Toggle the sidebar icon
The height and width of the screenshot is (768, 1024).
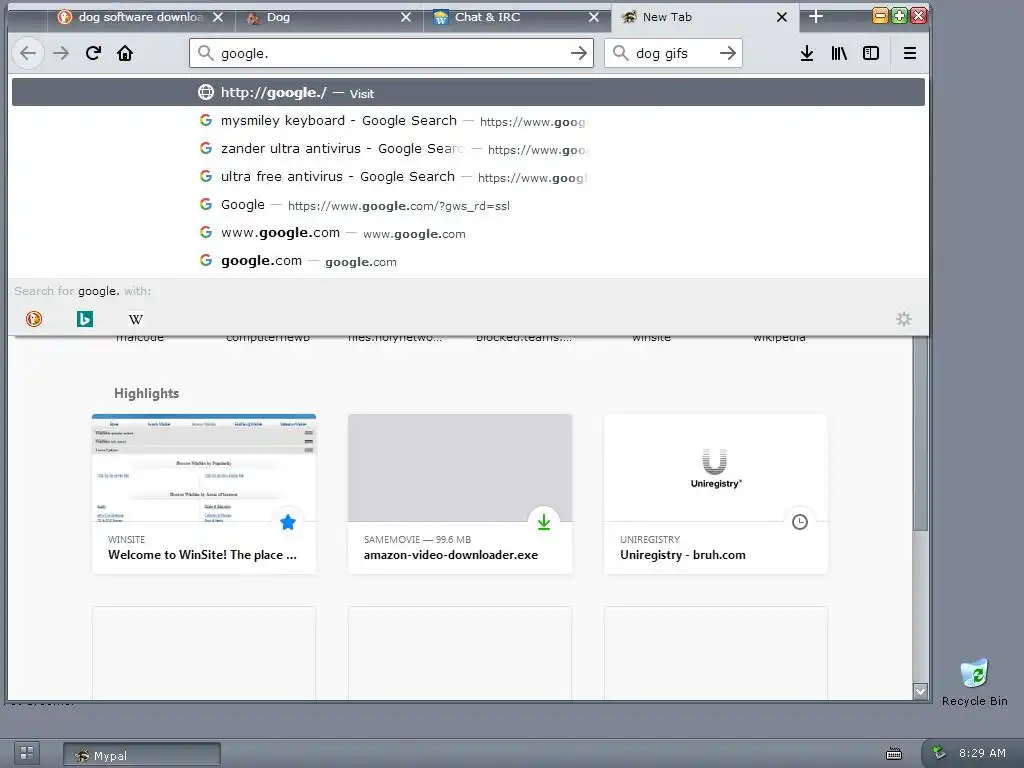tap(871, 54)
